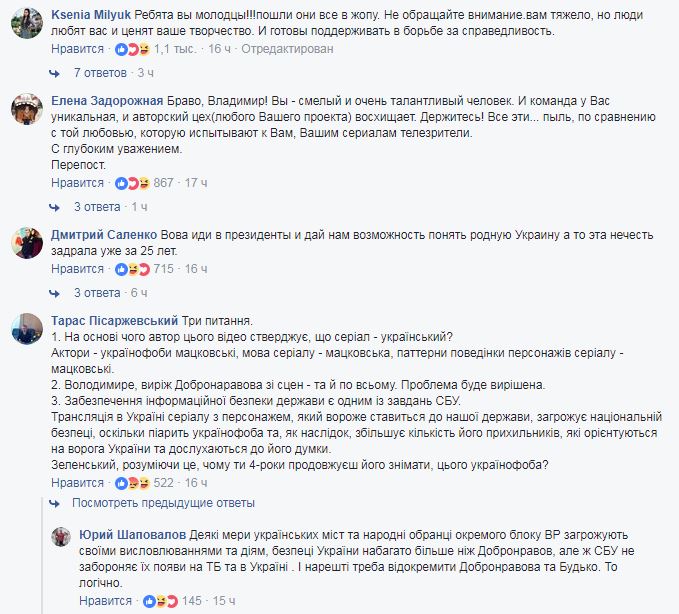Show previous replies via Посмотреть предыдущие ответы
679x614 pixels.
click(170, 502)
